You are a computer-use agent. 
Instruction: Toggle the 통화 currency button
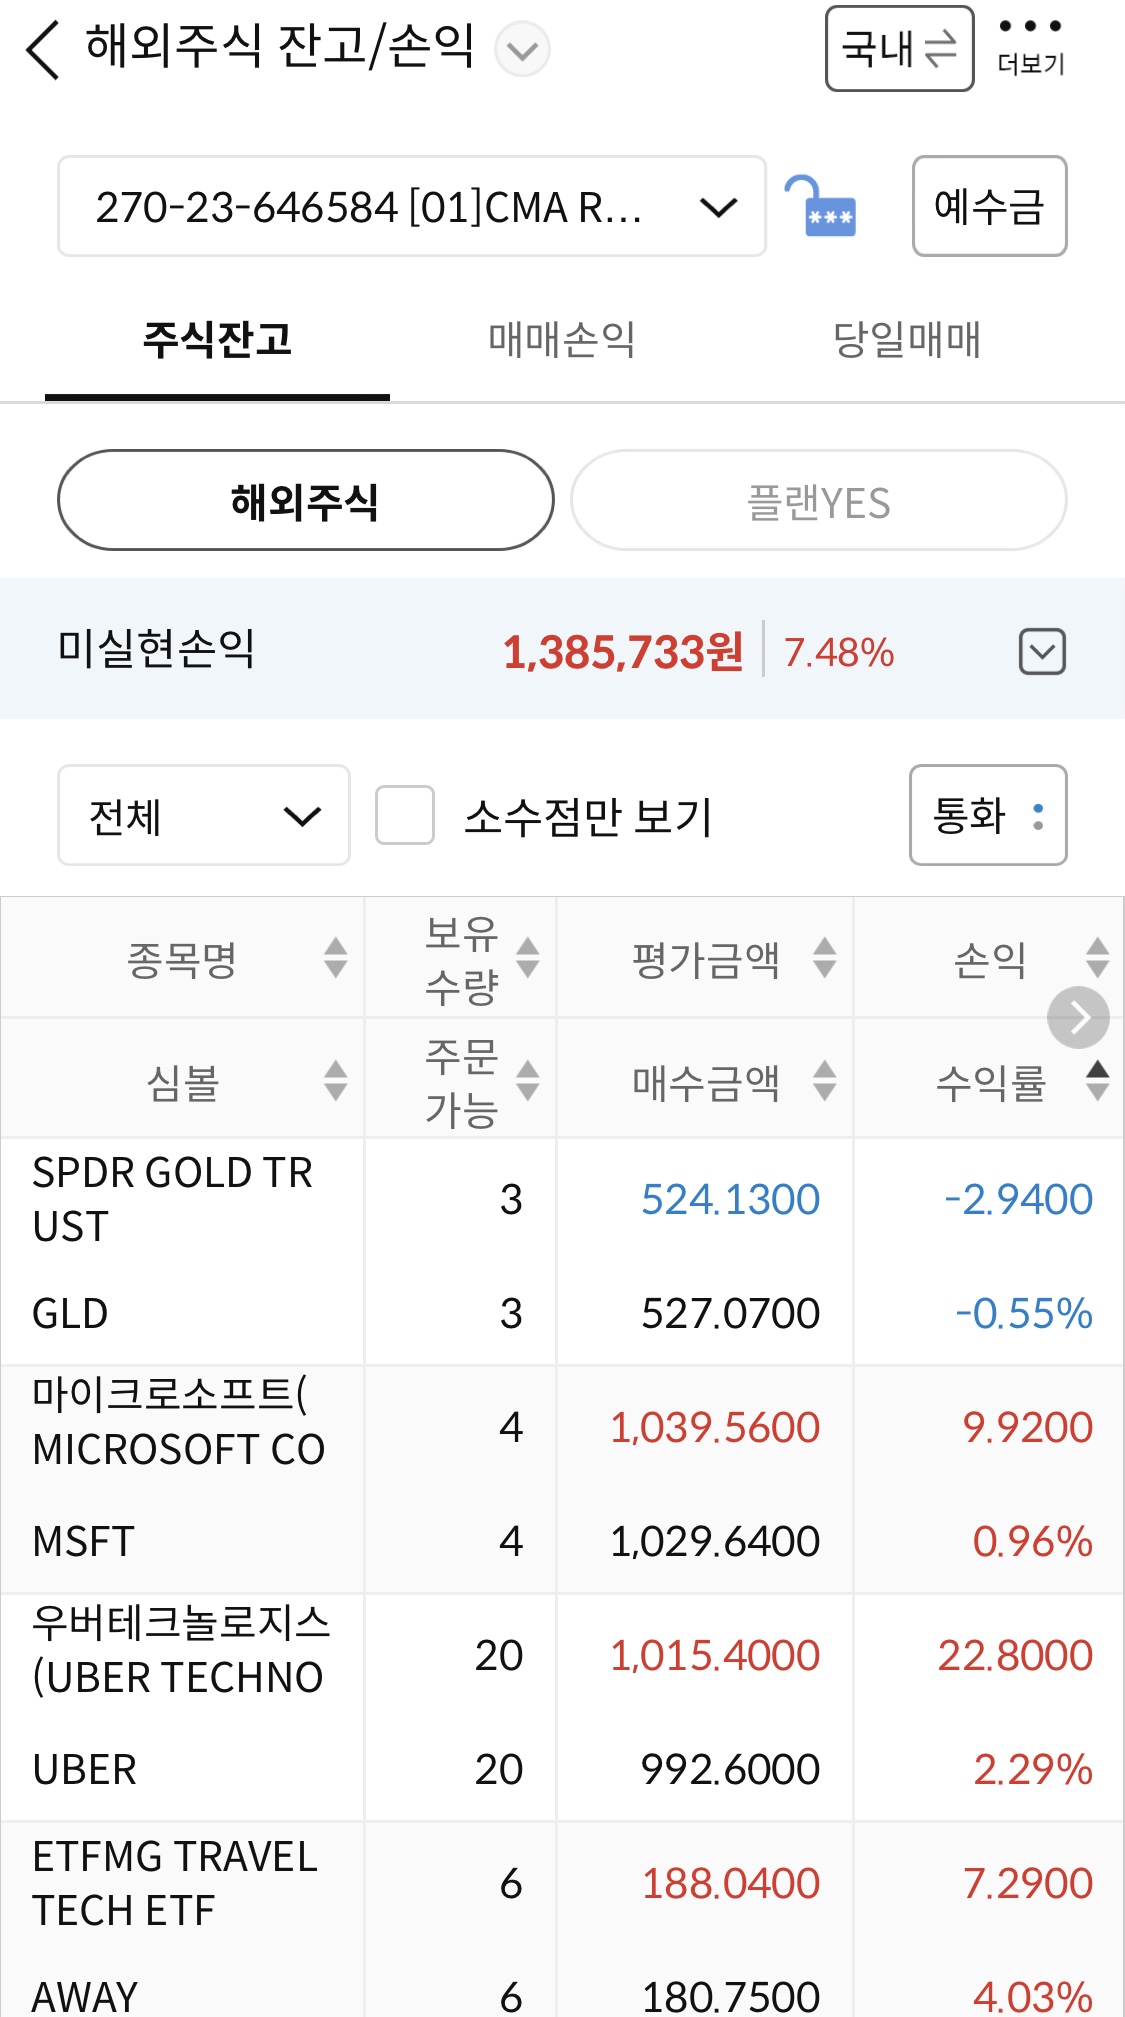coord(988,815)
